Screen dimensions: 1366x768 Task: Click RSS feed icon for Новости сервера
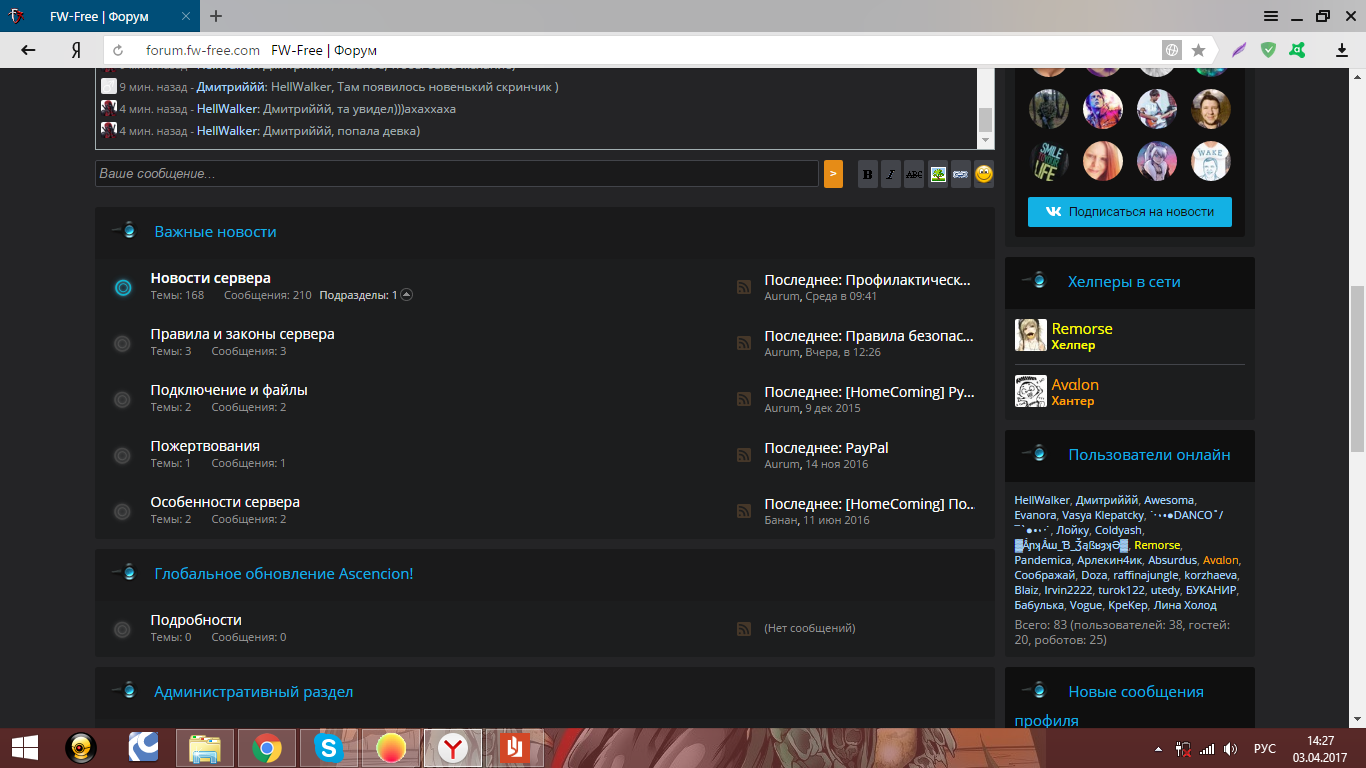pyautogui.click(x=743, y=287)
